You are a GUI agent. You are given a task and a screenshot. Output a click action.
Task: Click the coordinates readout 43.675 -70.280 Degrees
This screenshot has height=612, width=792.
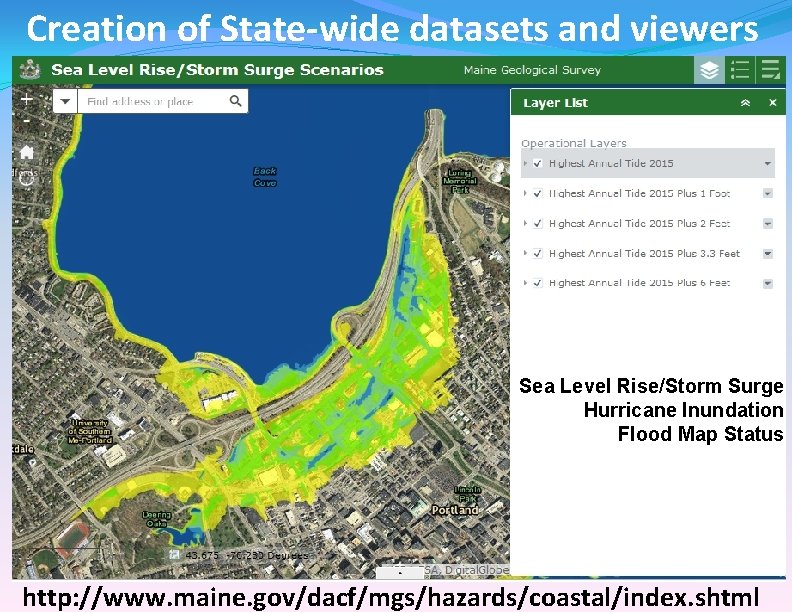[x=246, y=555]
